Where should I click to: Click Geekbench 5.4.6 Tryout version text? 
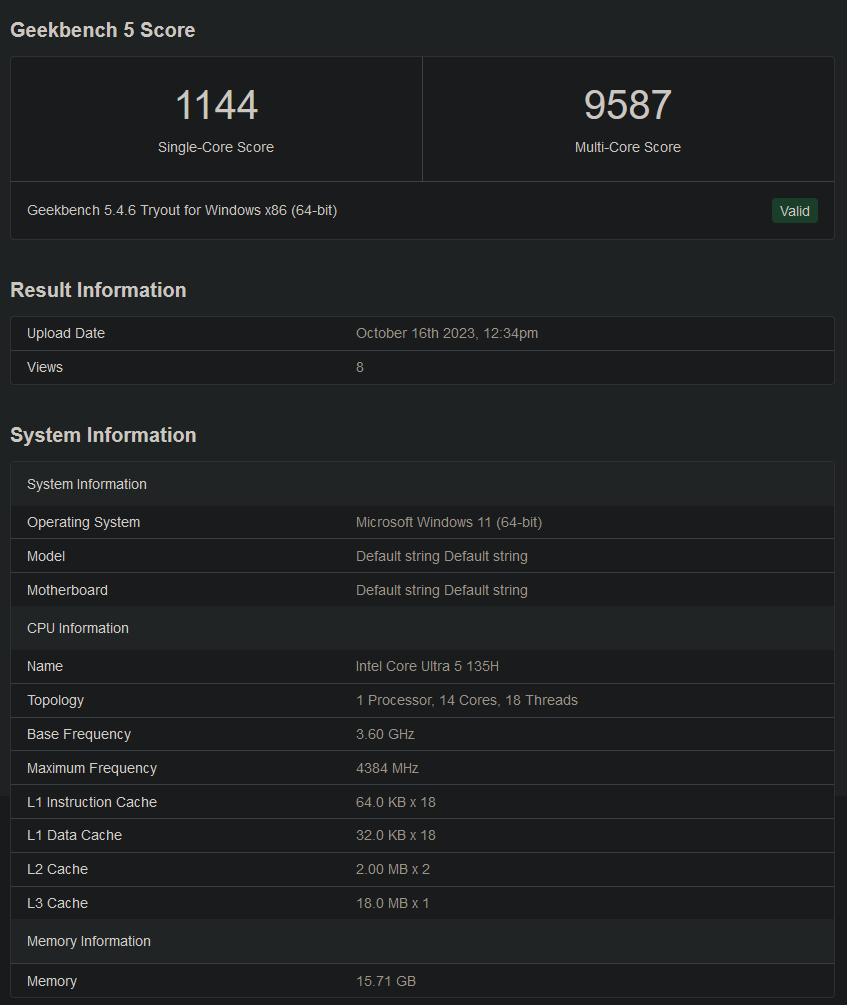pos(182,210)
